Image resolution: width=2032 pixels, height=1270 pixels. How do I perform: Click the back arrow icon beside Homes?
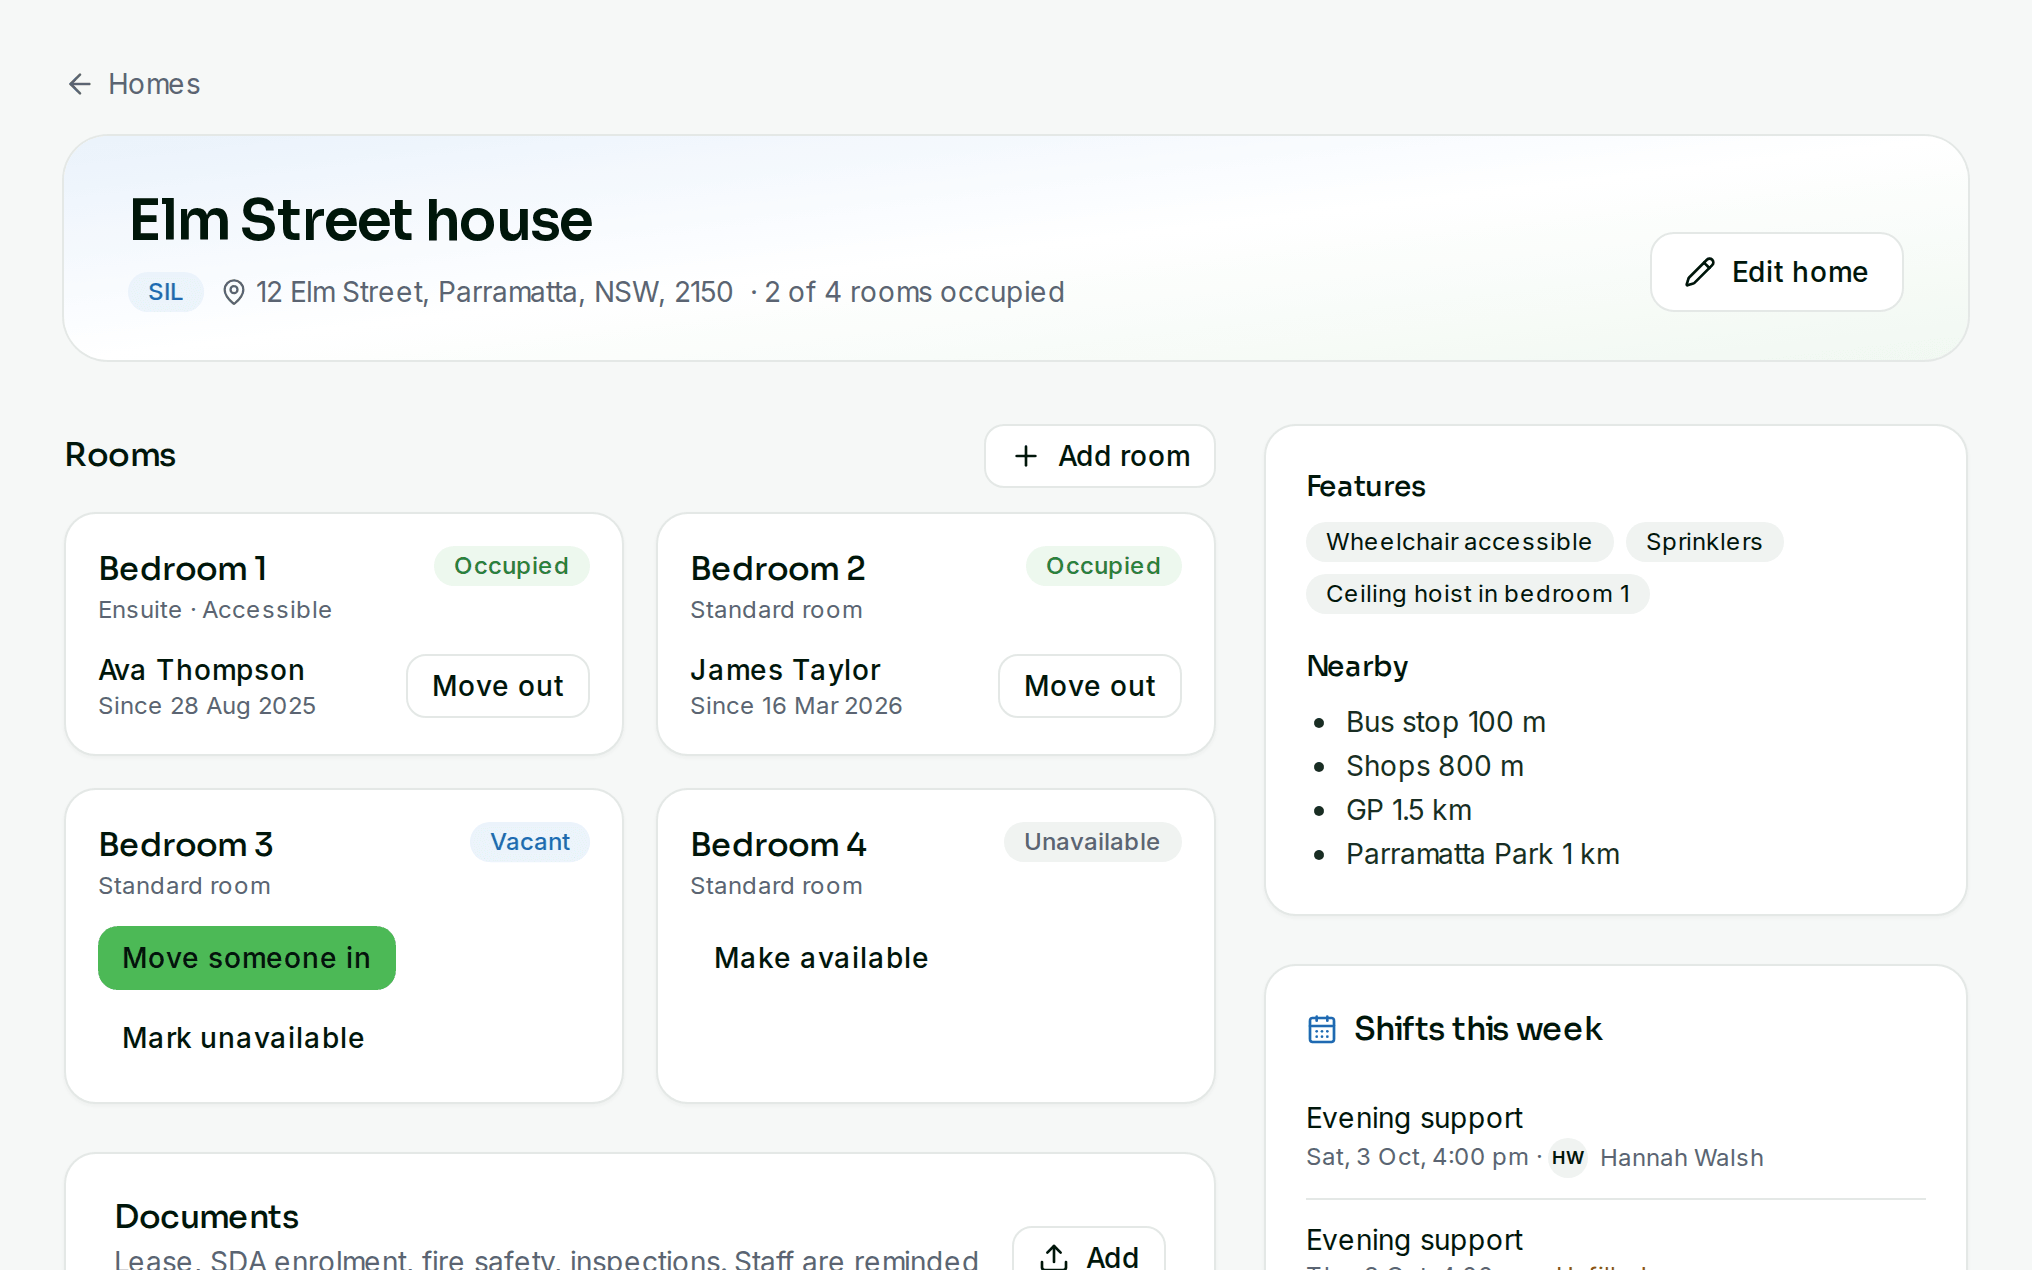point(80,84)
